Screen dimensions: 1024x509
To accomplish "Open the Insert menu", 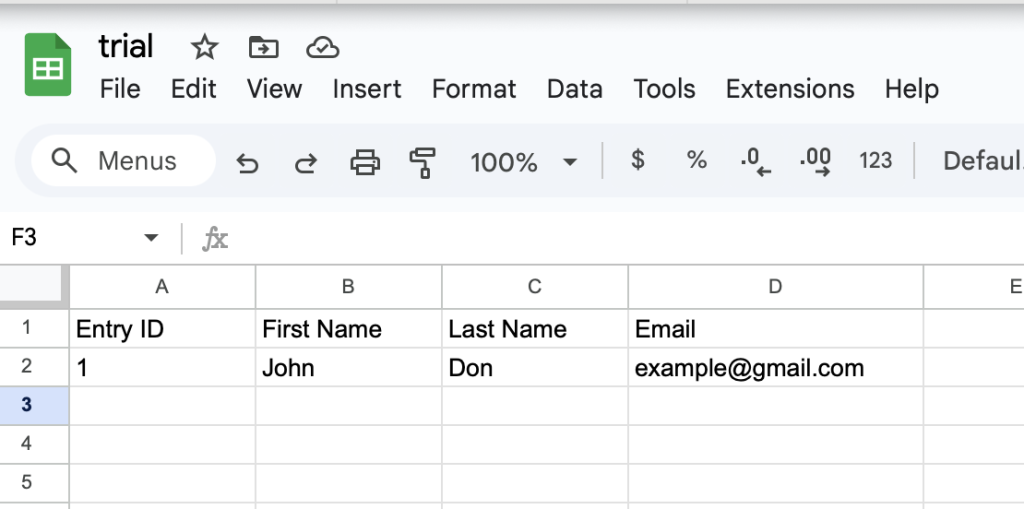I will pyautogui.click(x=367, y=89).
